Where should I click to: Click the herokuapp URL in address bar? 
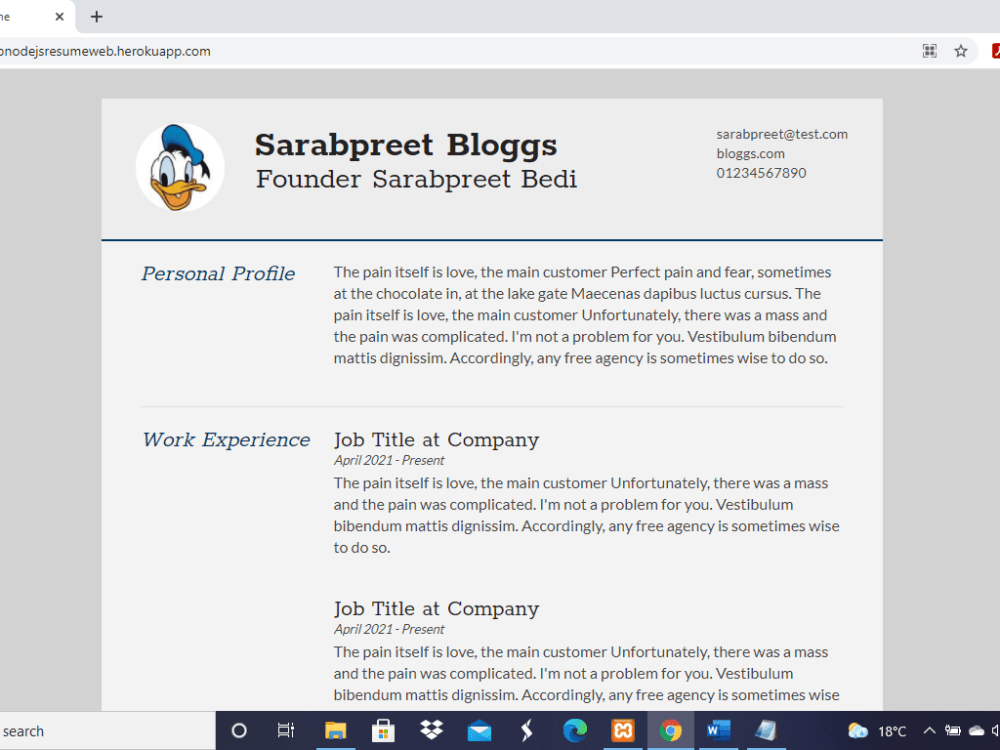(x=105, y=51)
